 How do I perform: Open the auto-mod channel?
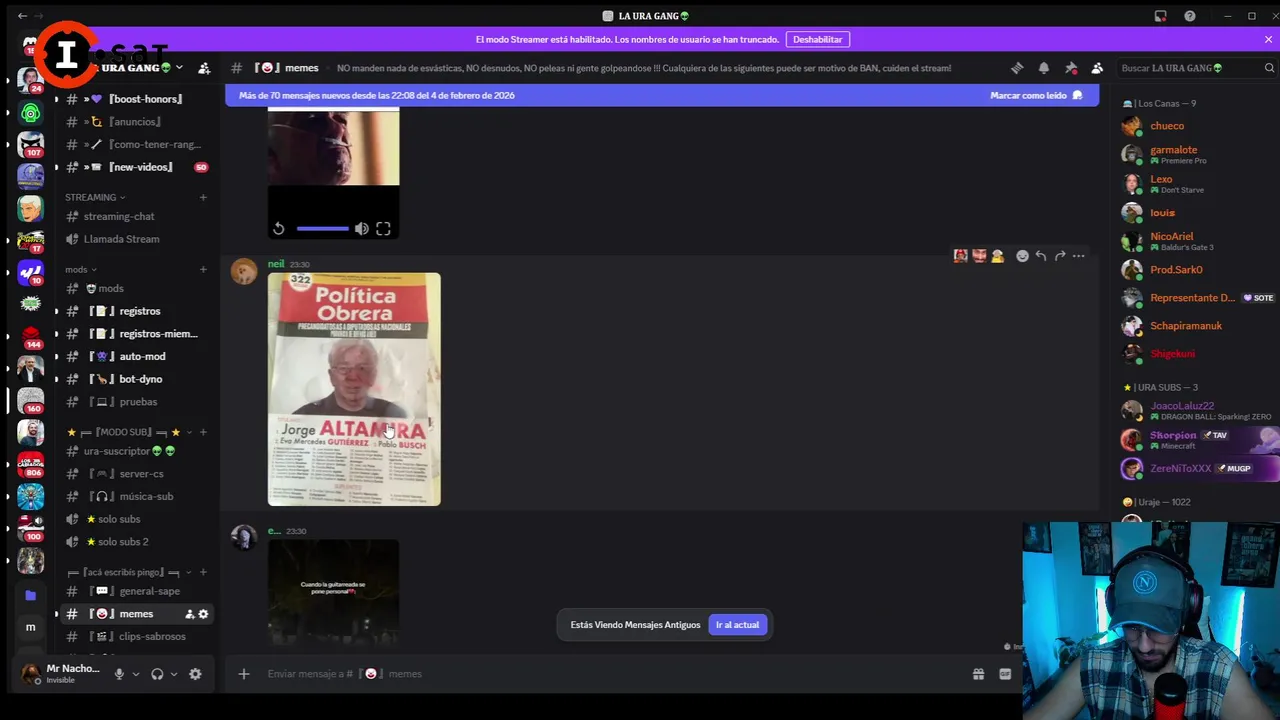click(x=136, y=356)
